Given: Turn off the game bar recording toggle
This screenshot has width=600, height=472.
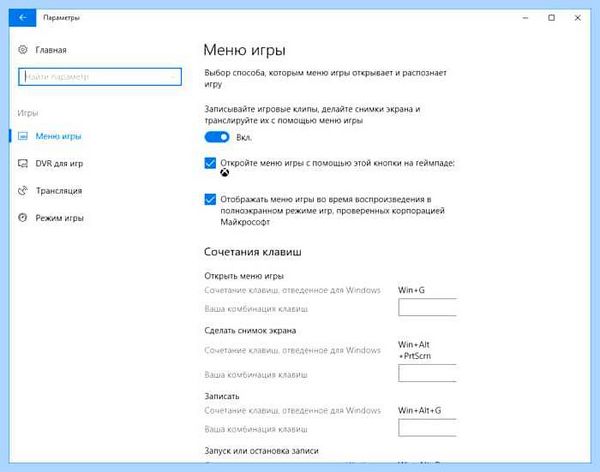Looking at the screenshot, I should click(217, 137).
